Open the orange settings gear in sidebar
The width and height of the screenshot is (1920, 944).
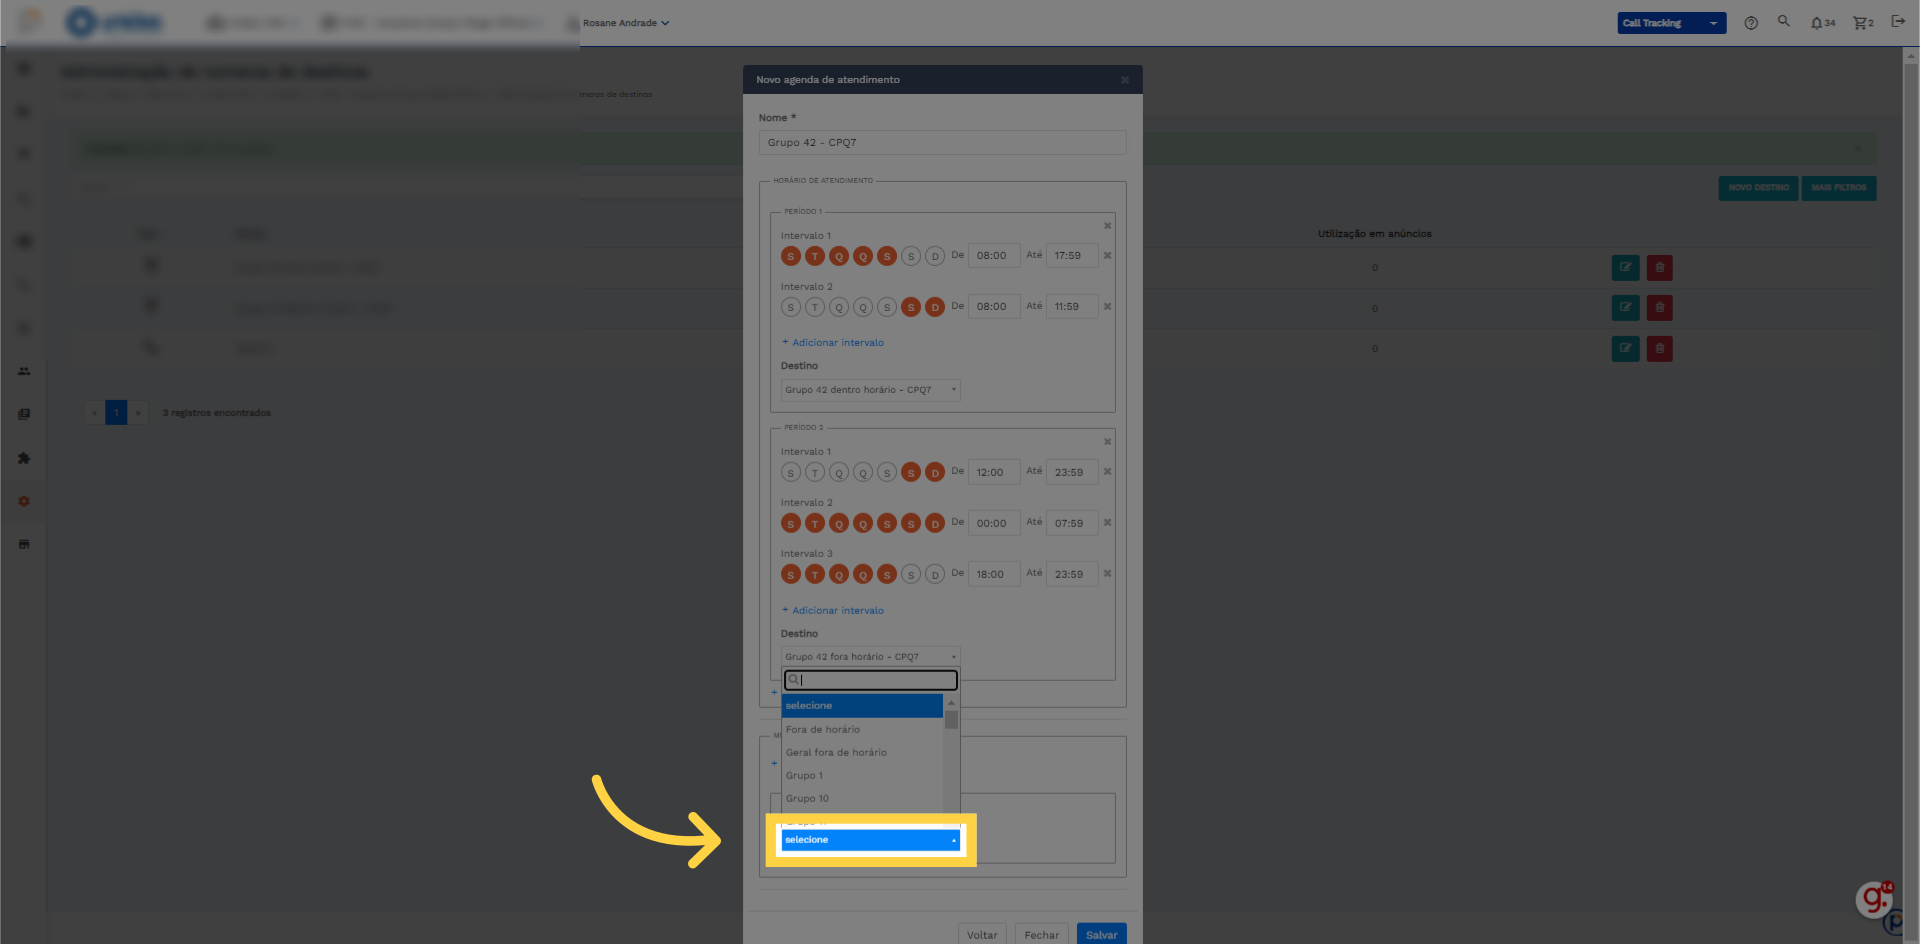[24, 501]
